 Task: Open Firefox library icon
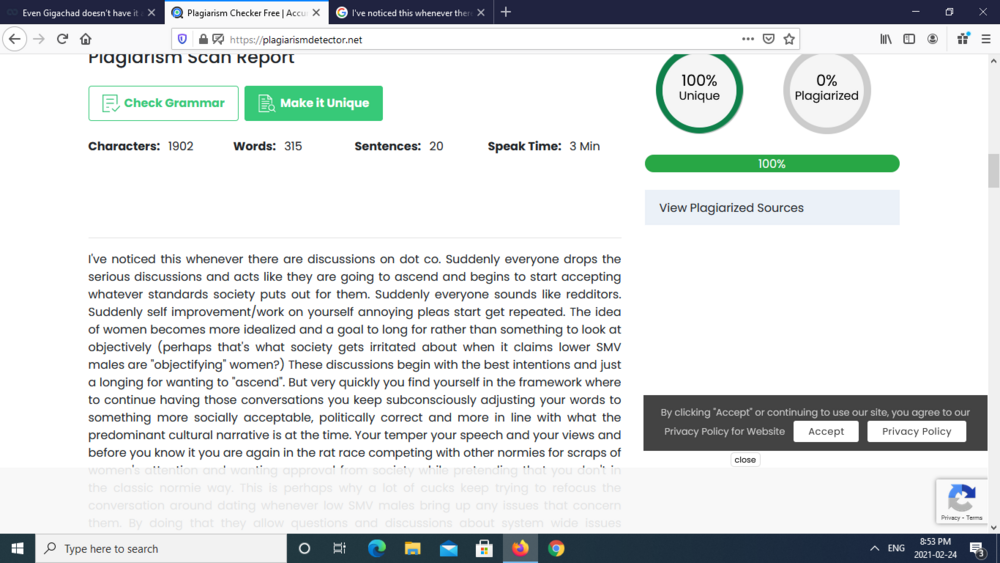point(886,39)
